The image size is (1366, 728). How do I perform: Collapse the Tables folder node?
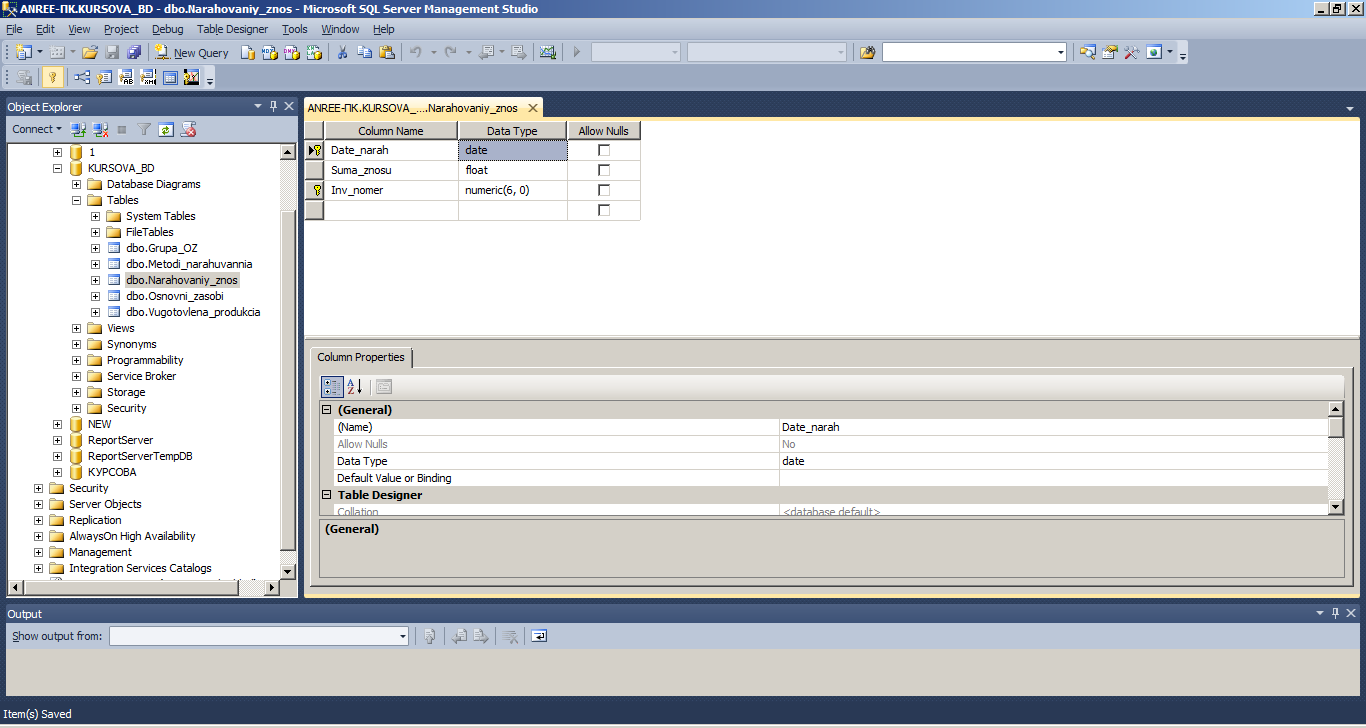pyautogui.click(x=77, y=200)
